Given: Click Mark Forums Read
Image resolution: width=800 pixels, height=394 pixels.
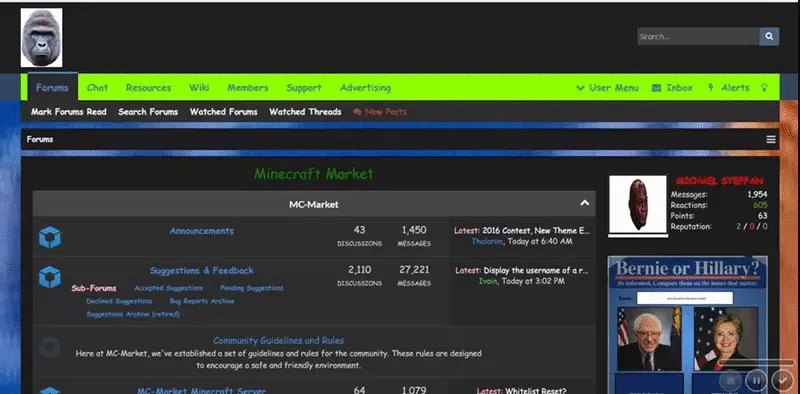Looking at the screenshot, I should pyautogui.click(x=69, y=112).
